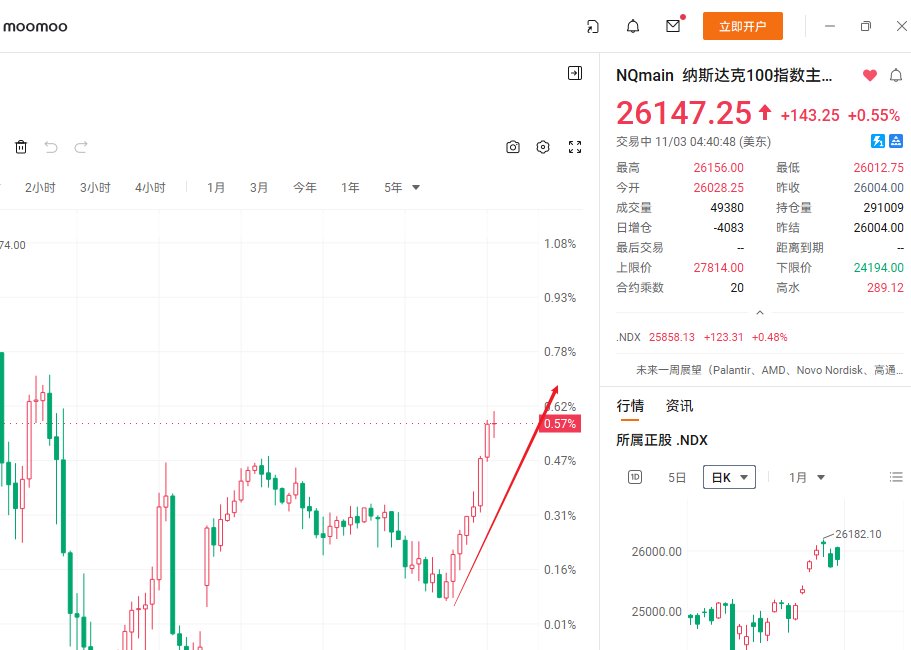Click the 下限价 value 24194.00

click(x=878, y=267)
